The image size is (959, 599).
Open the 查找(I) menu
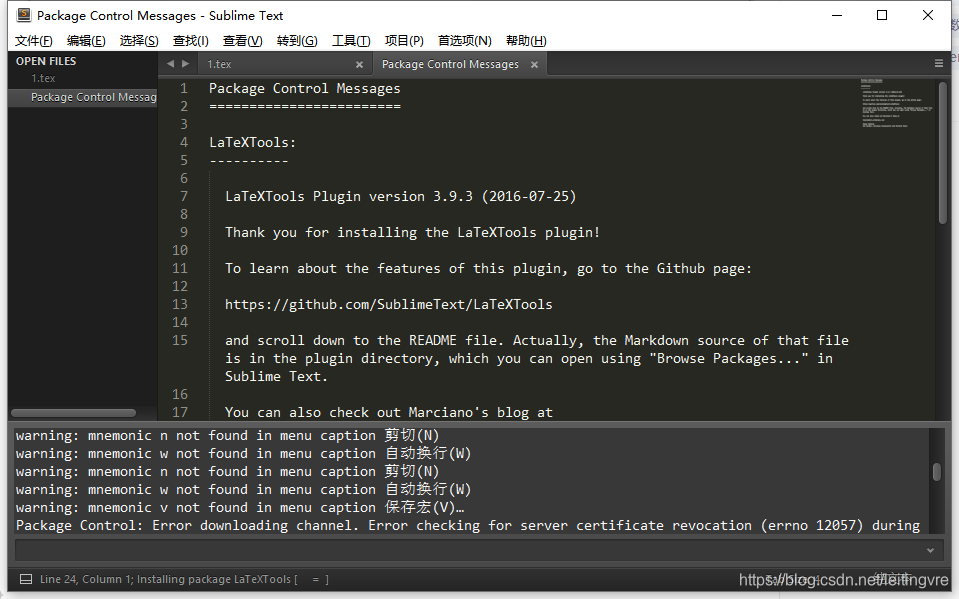tap(191, 41)
